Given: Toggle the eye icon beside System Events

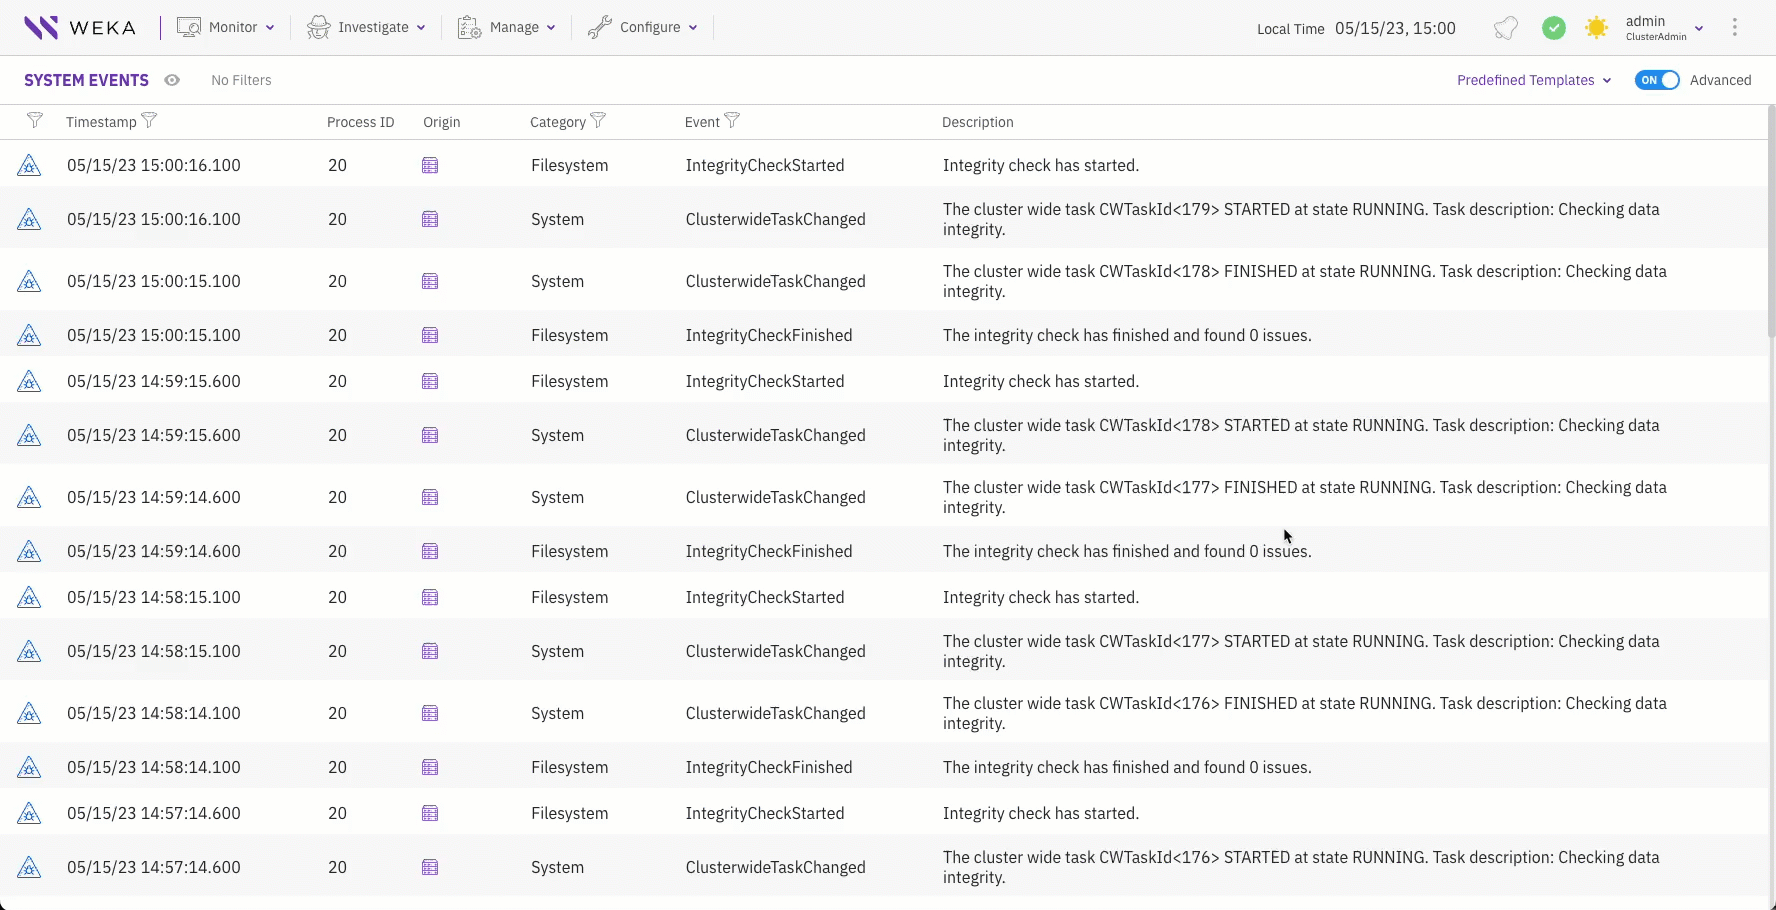Looking at the screenshot, I should (x=172, y=80).
